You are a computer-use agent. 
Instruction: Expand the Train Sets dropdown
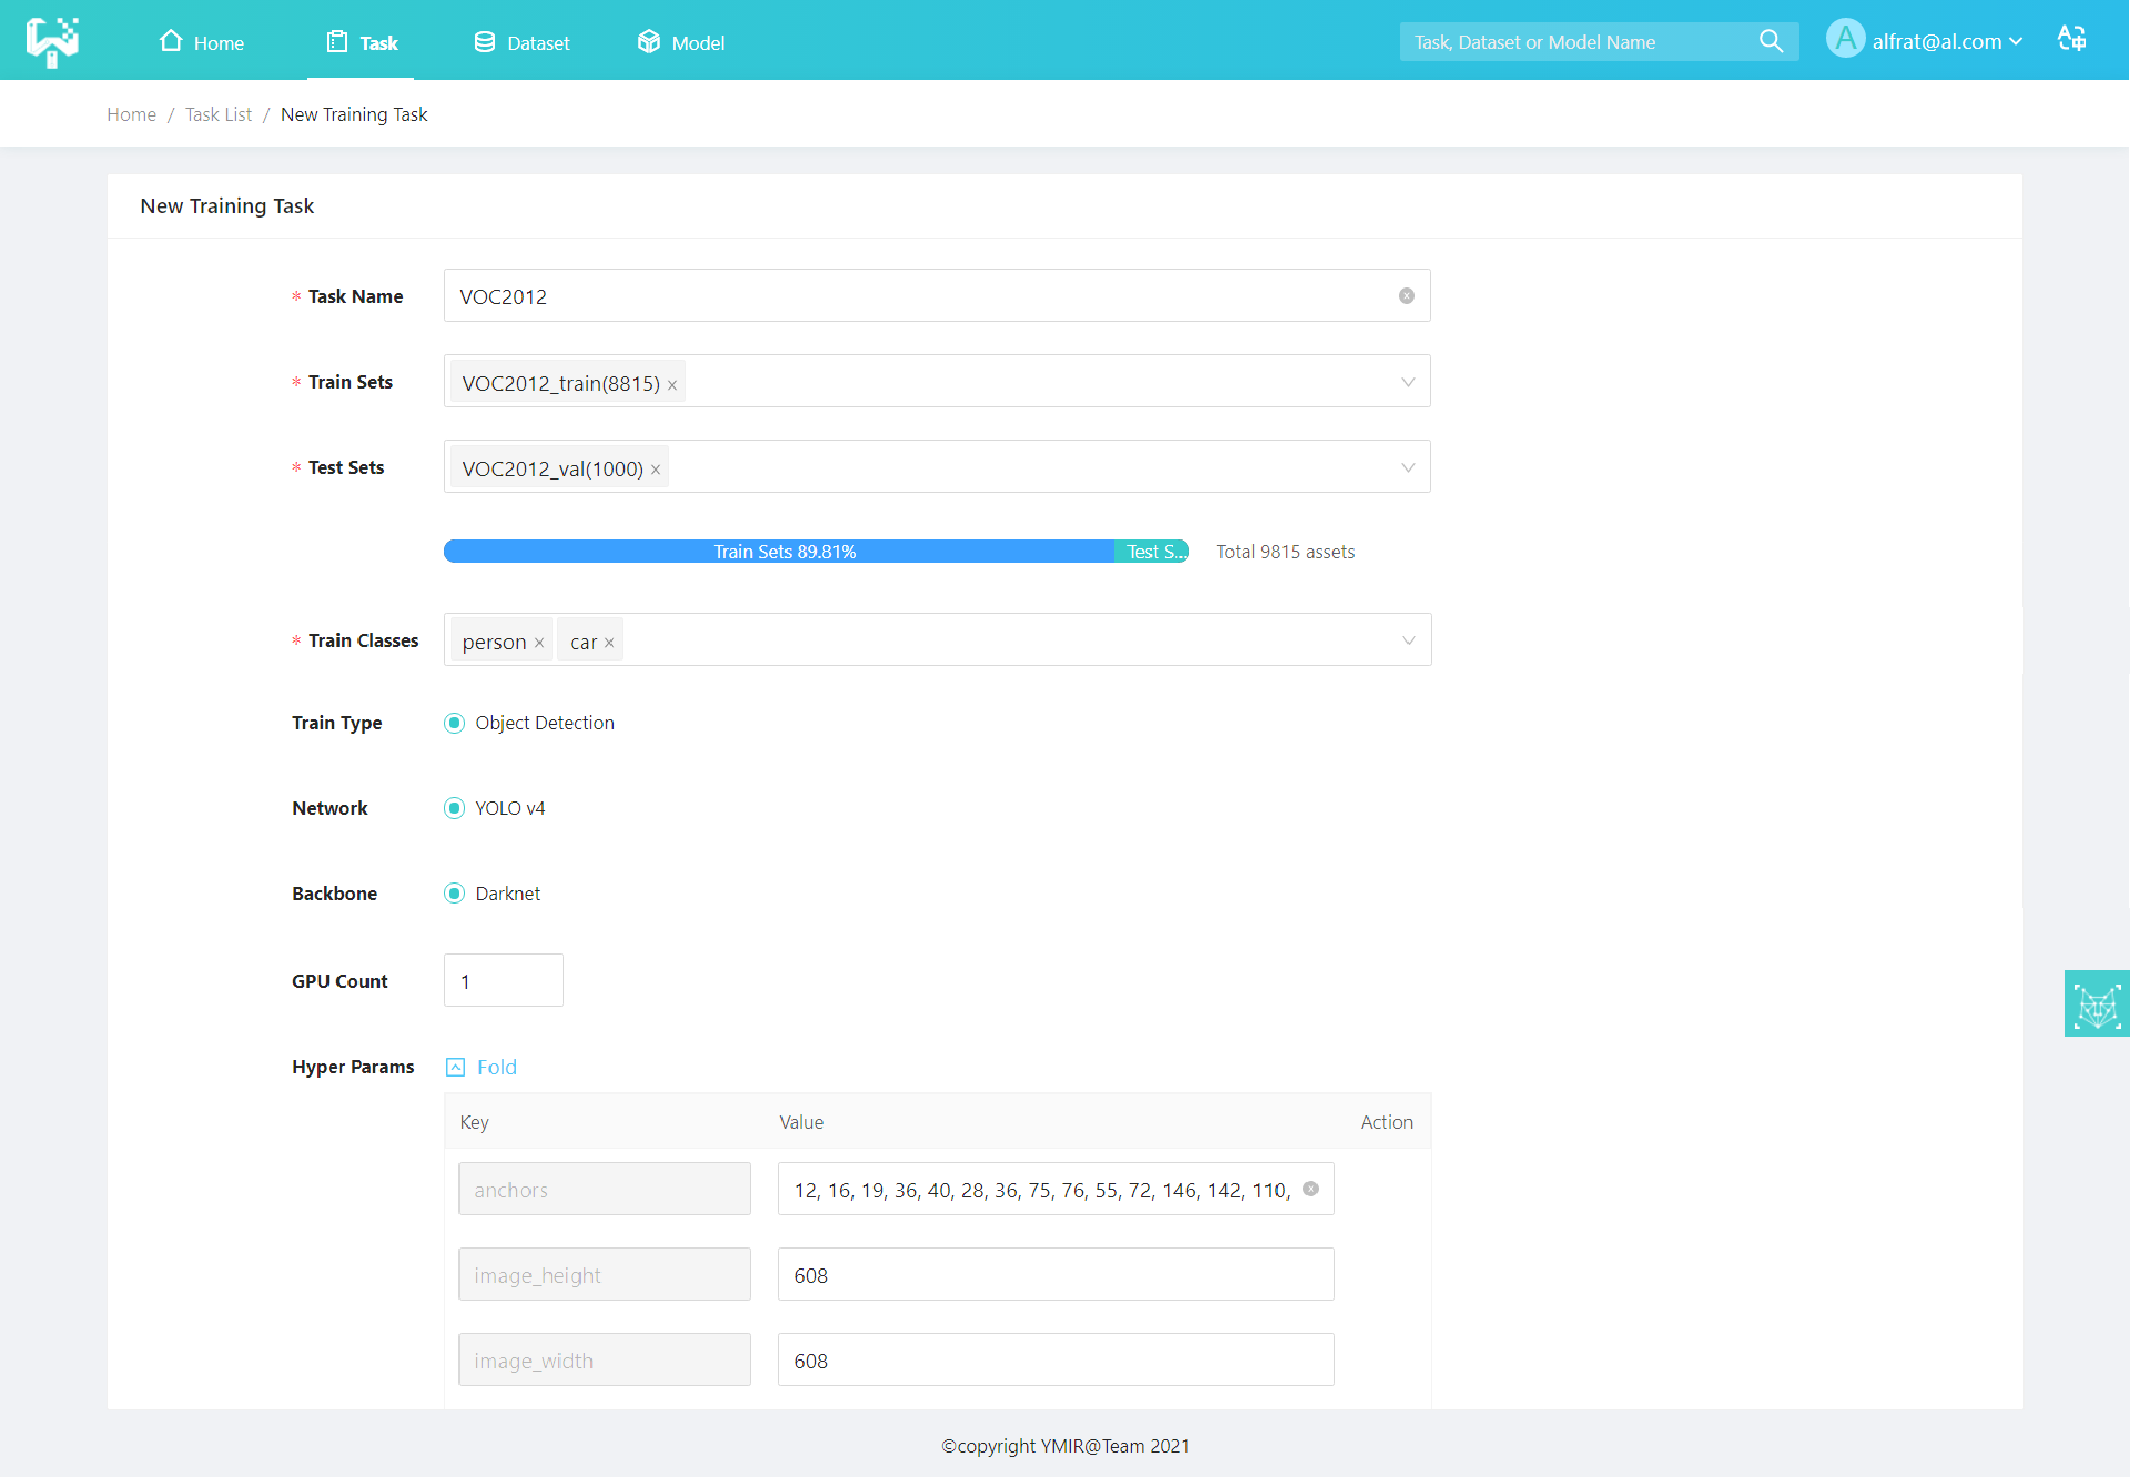pyautogui.click(x=1407, y=382)
